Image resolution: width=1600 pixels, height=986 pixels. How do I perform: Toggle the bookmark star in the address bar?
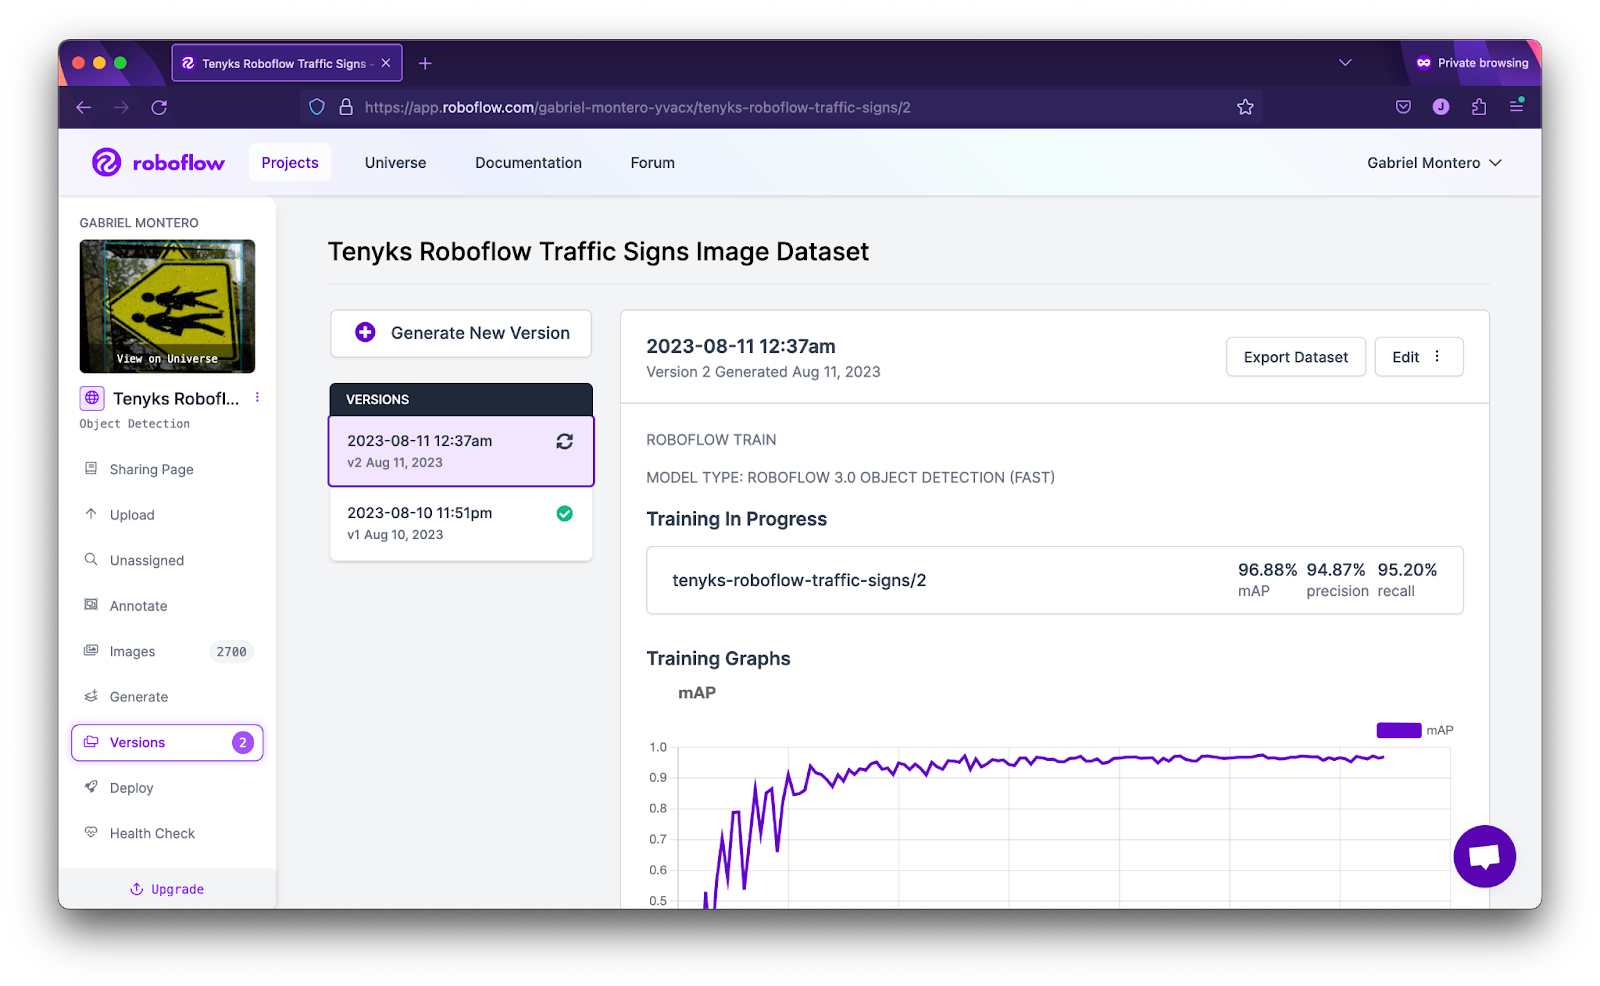pos(1245,107)
